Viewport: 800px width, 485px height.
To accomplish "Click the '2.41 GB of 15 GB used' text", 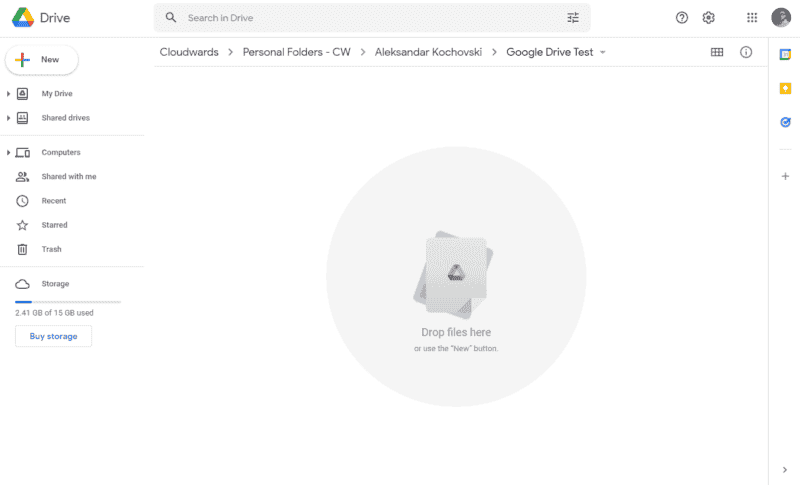I will click(x=54, y=313).
